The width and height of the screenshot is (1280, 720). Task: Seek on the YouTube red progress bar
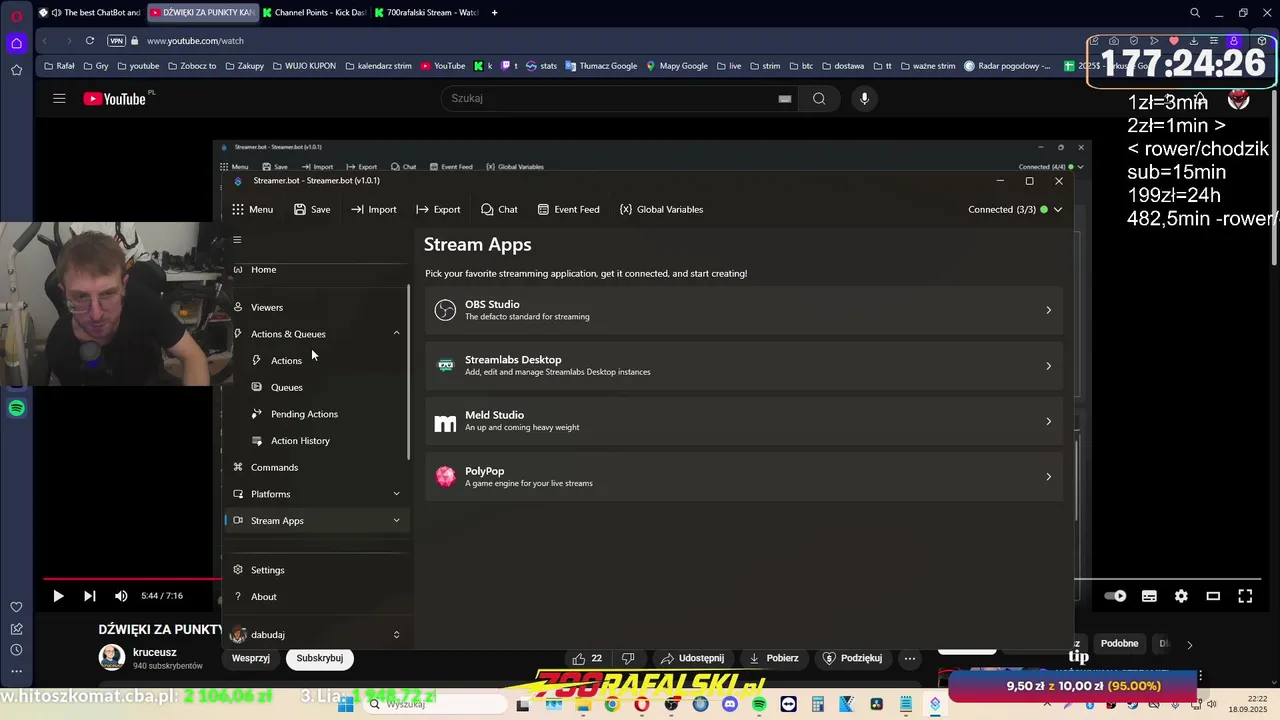point(132,578)
